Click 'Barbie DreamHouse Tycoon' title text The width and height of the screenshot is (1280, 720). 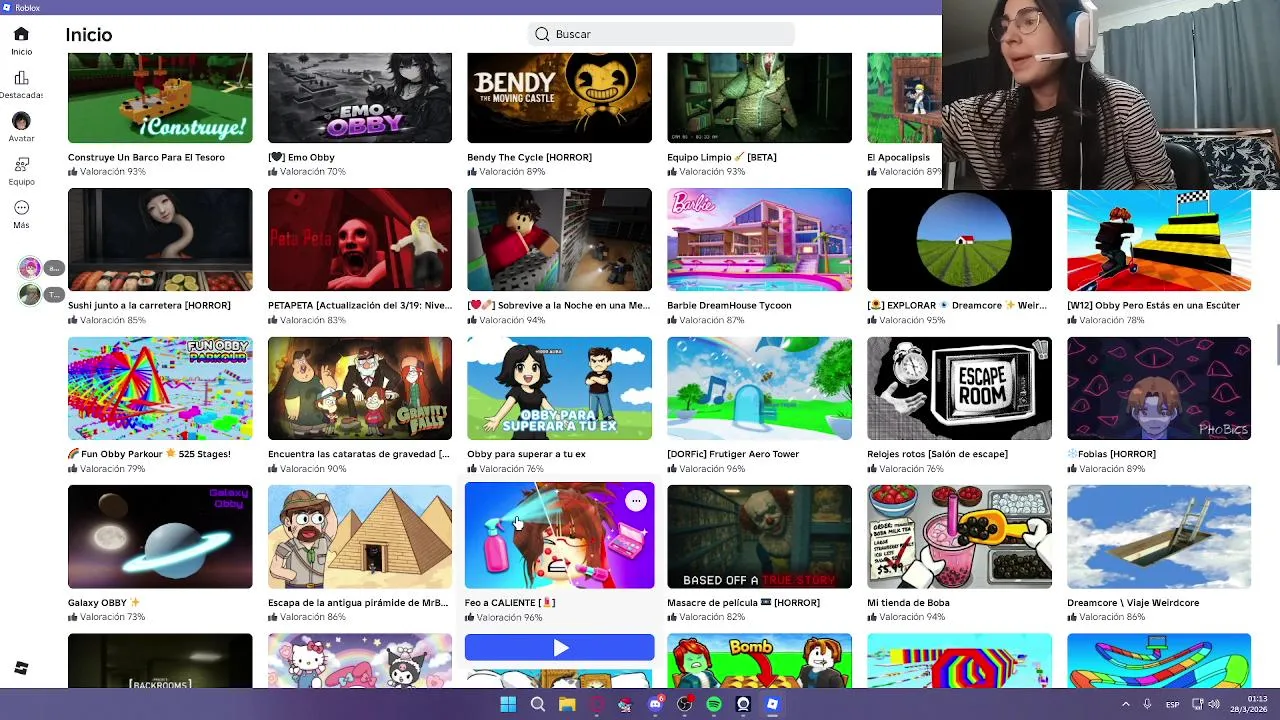pyautogui.click(x=729, y=306)
